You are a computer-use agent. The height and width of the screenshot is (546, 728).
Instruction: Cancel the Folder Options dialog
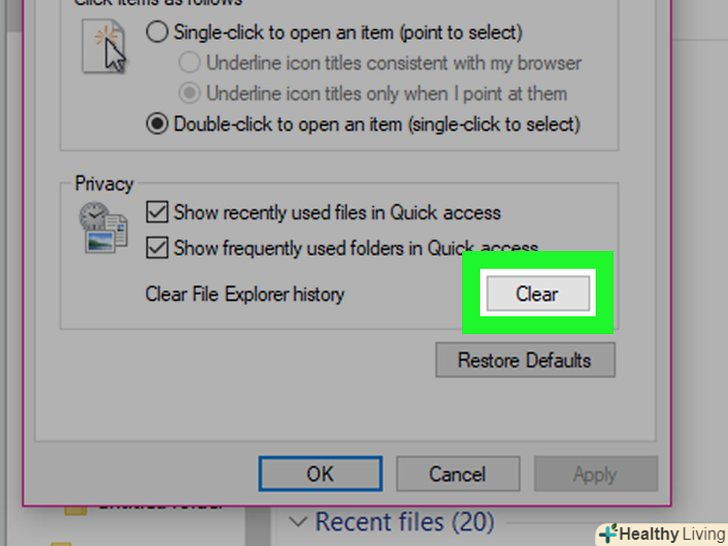(458, 474)
